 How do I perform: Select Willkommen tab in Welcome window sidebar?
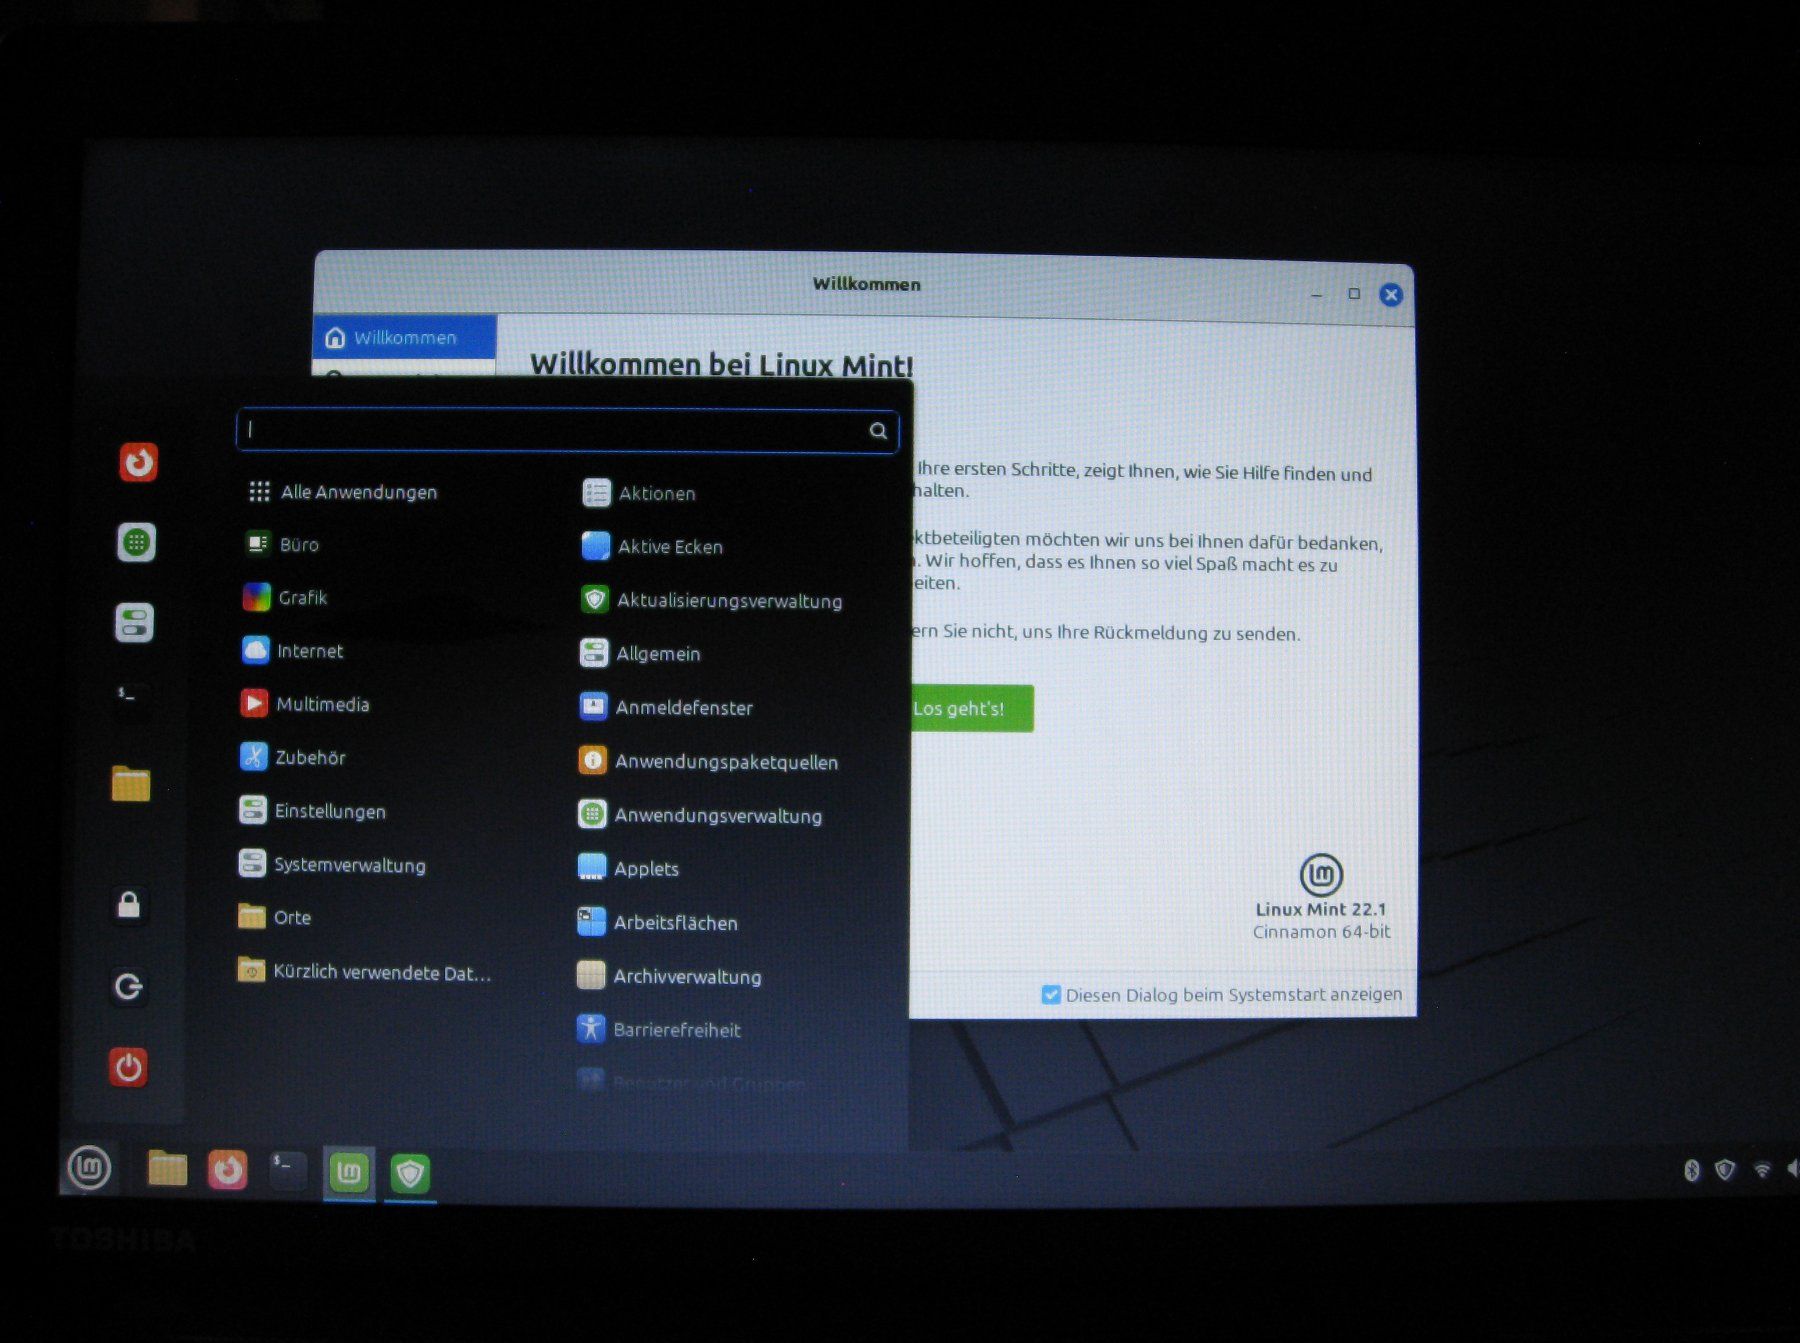tap(404, 338)
